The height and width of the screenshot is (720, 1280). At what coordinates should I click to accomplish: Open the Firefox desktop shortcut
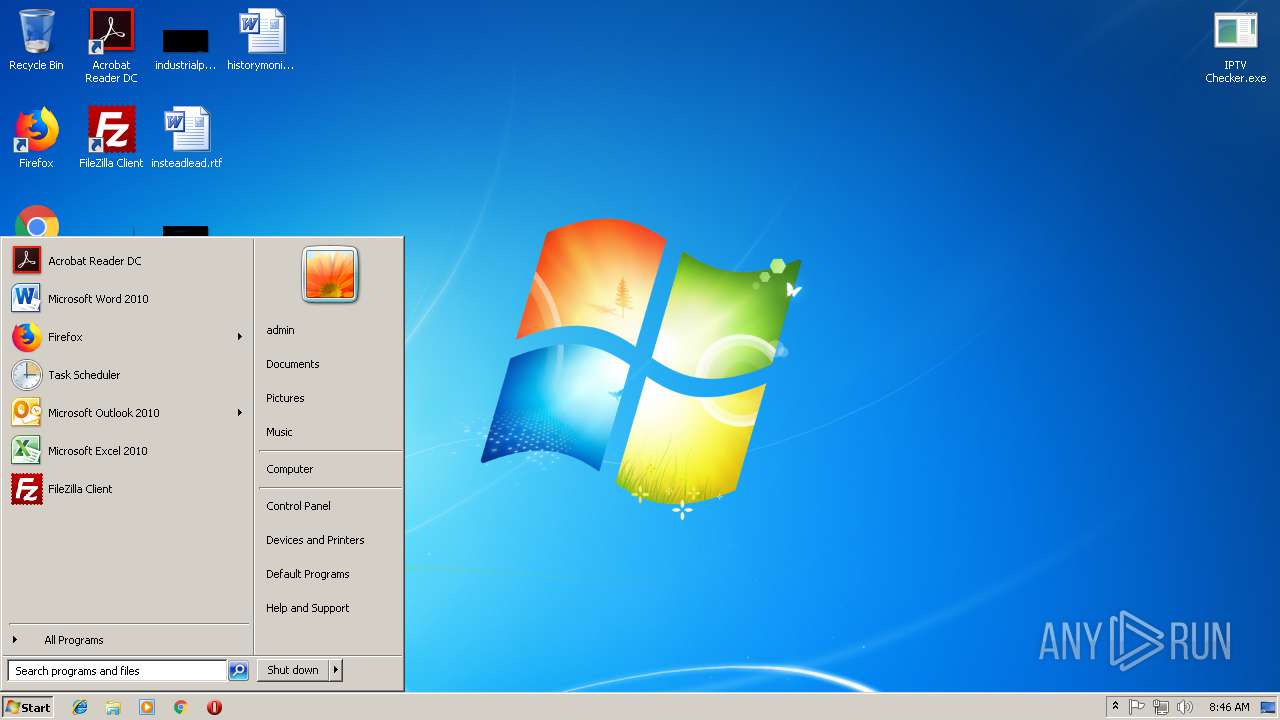[x=36, y=138]
